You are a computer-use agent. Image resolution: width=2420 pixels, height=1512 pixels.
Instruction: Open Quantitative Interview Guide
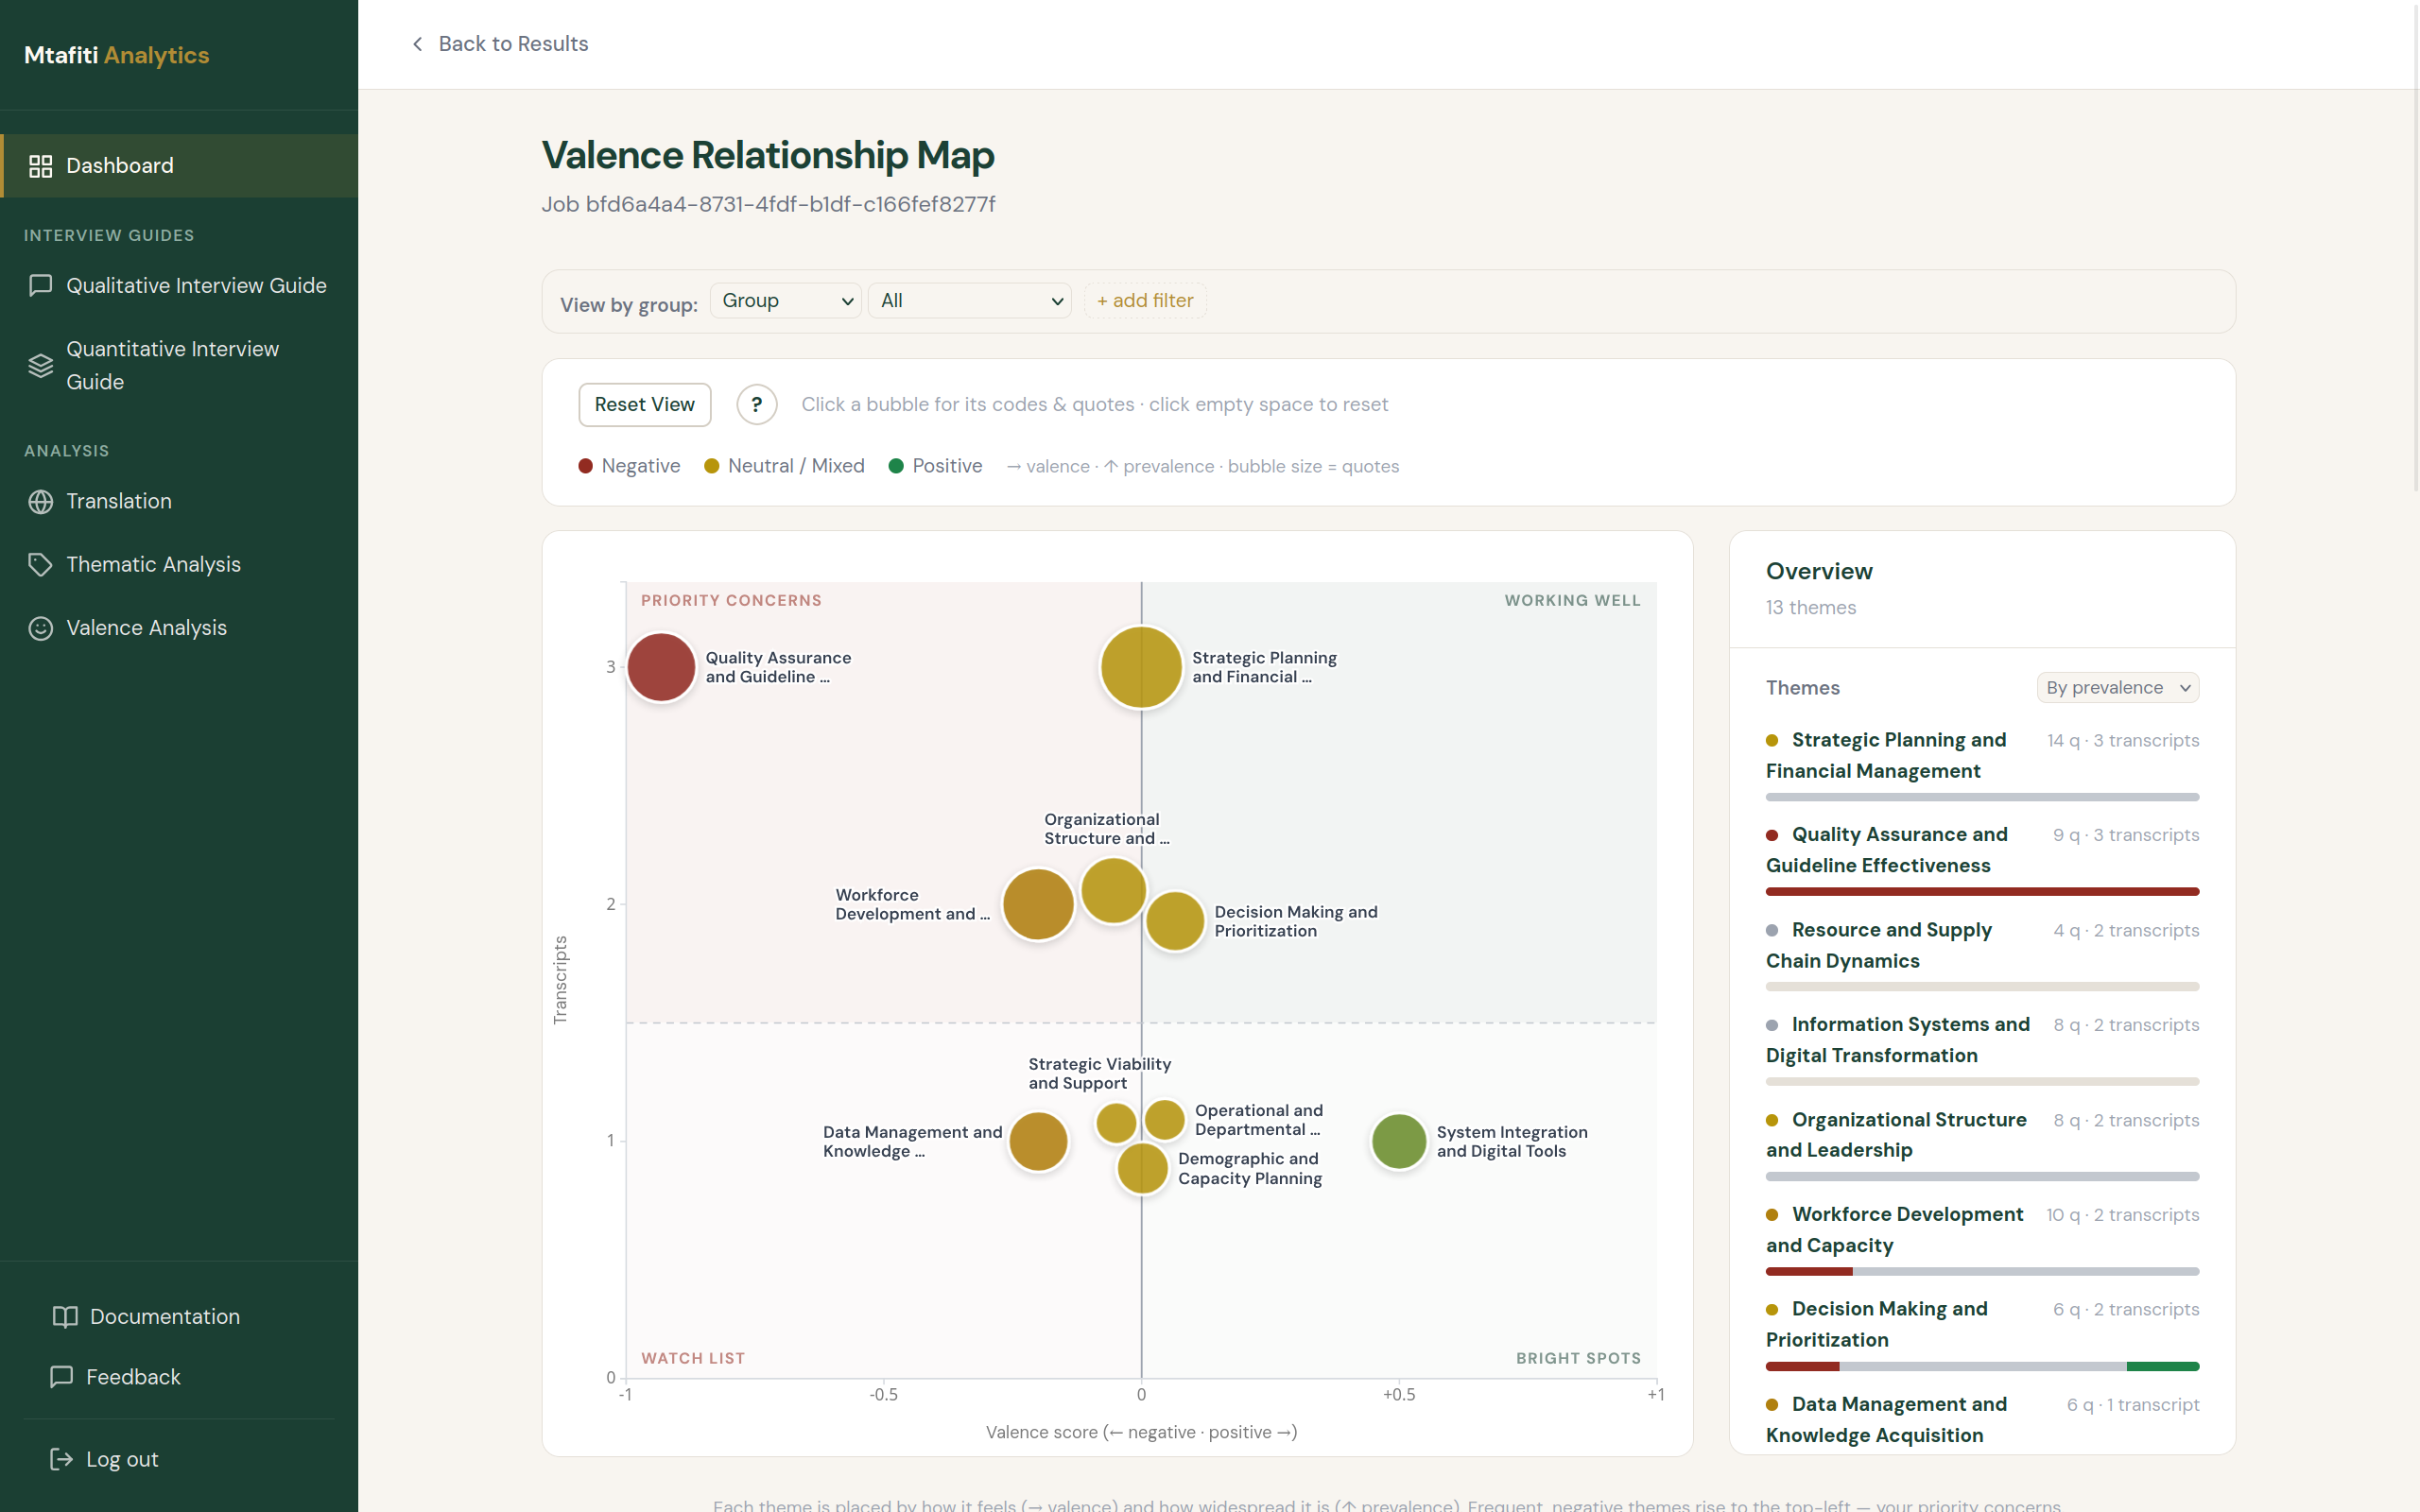[x=179, y=366]
